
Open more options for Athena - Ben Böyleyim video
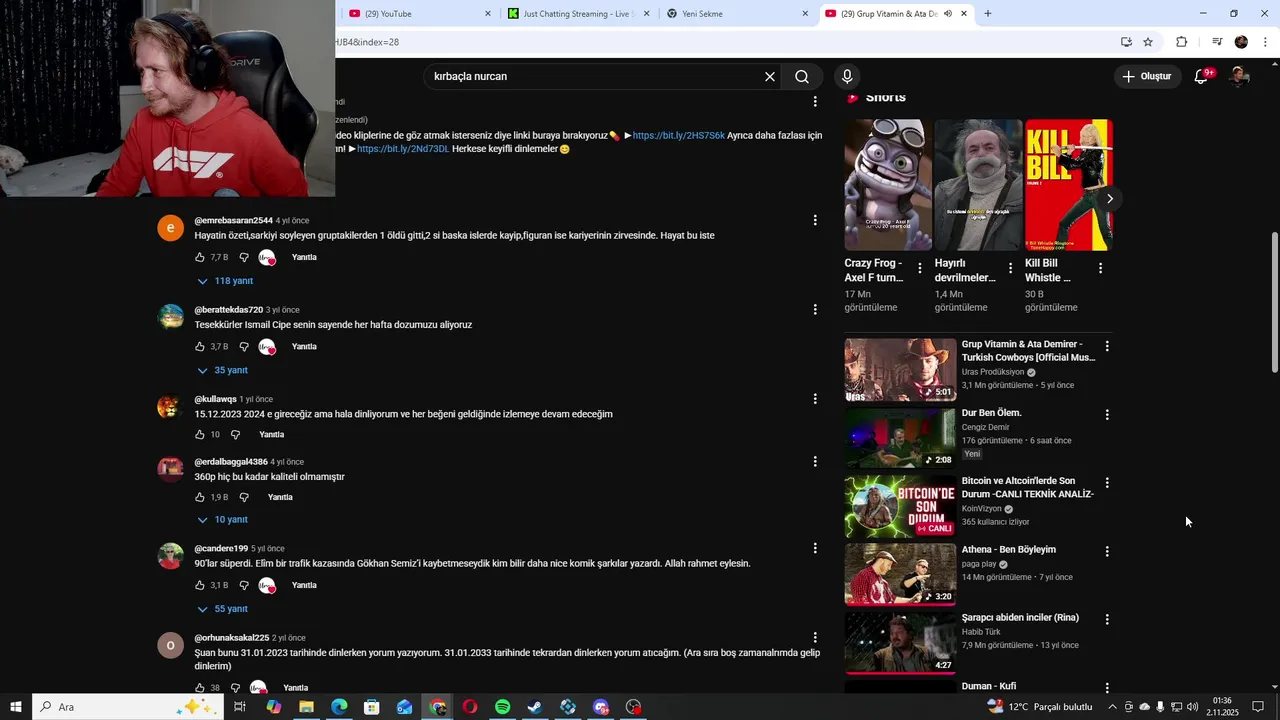[x=1107, y=551]
